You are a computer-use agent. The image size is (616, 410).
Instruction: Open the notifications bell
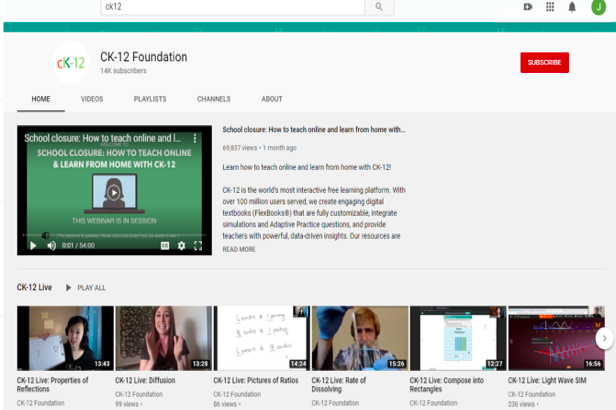point(572,7)
